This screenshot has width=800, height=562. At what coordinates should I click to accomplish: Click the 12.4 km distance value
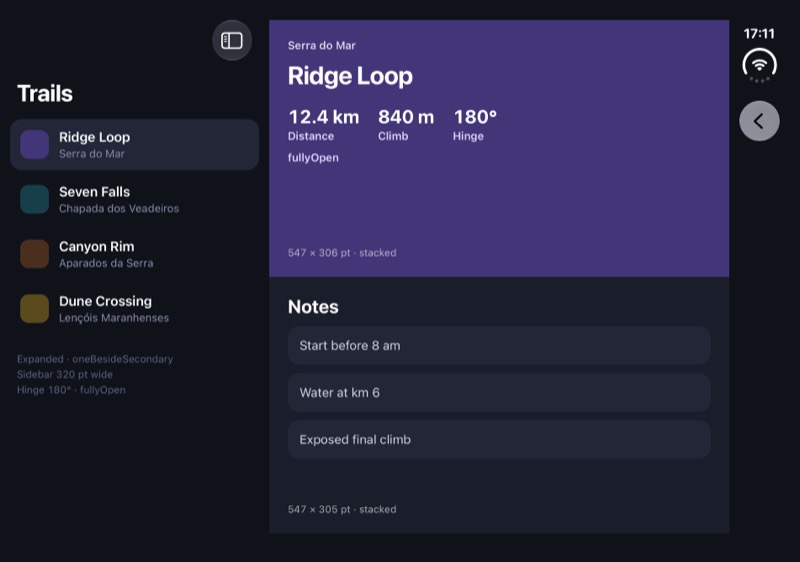coord(324,117)
